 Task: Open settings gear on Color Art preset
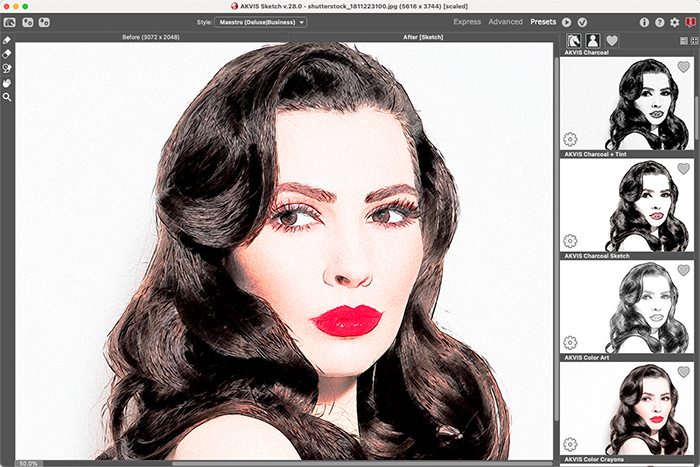pos(570,444)
